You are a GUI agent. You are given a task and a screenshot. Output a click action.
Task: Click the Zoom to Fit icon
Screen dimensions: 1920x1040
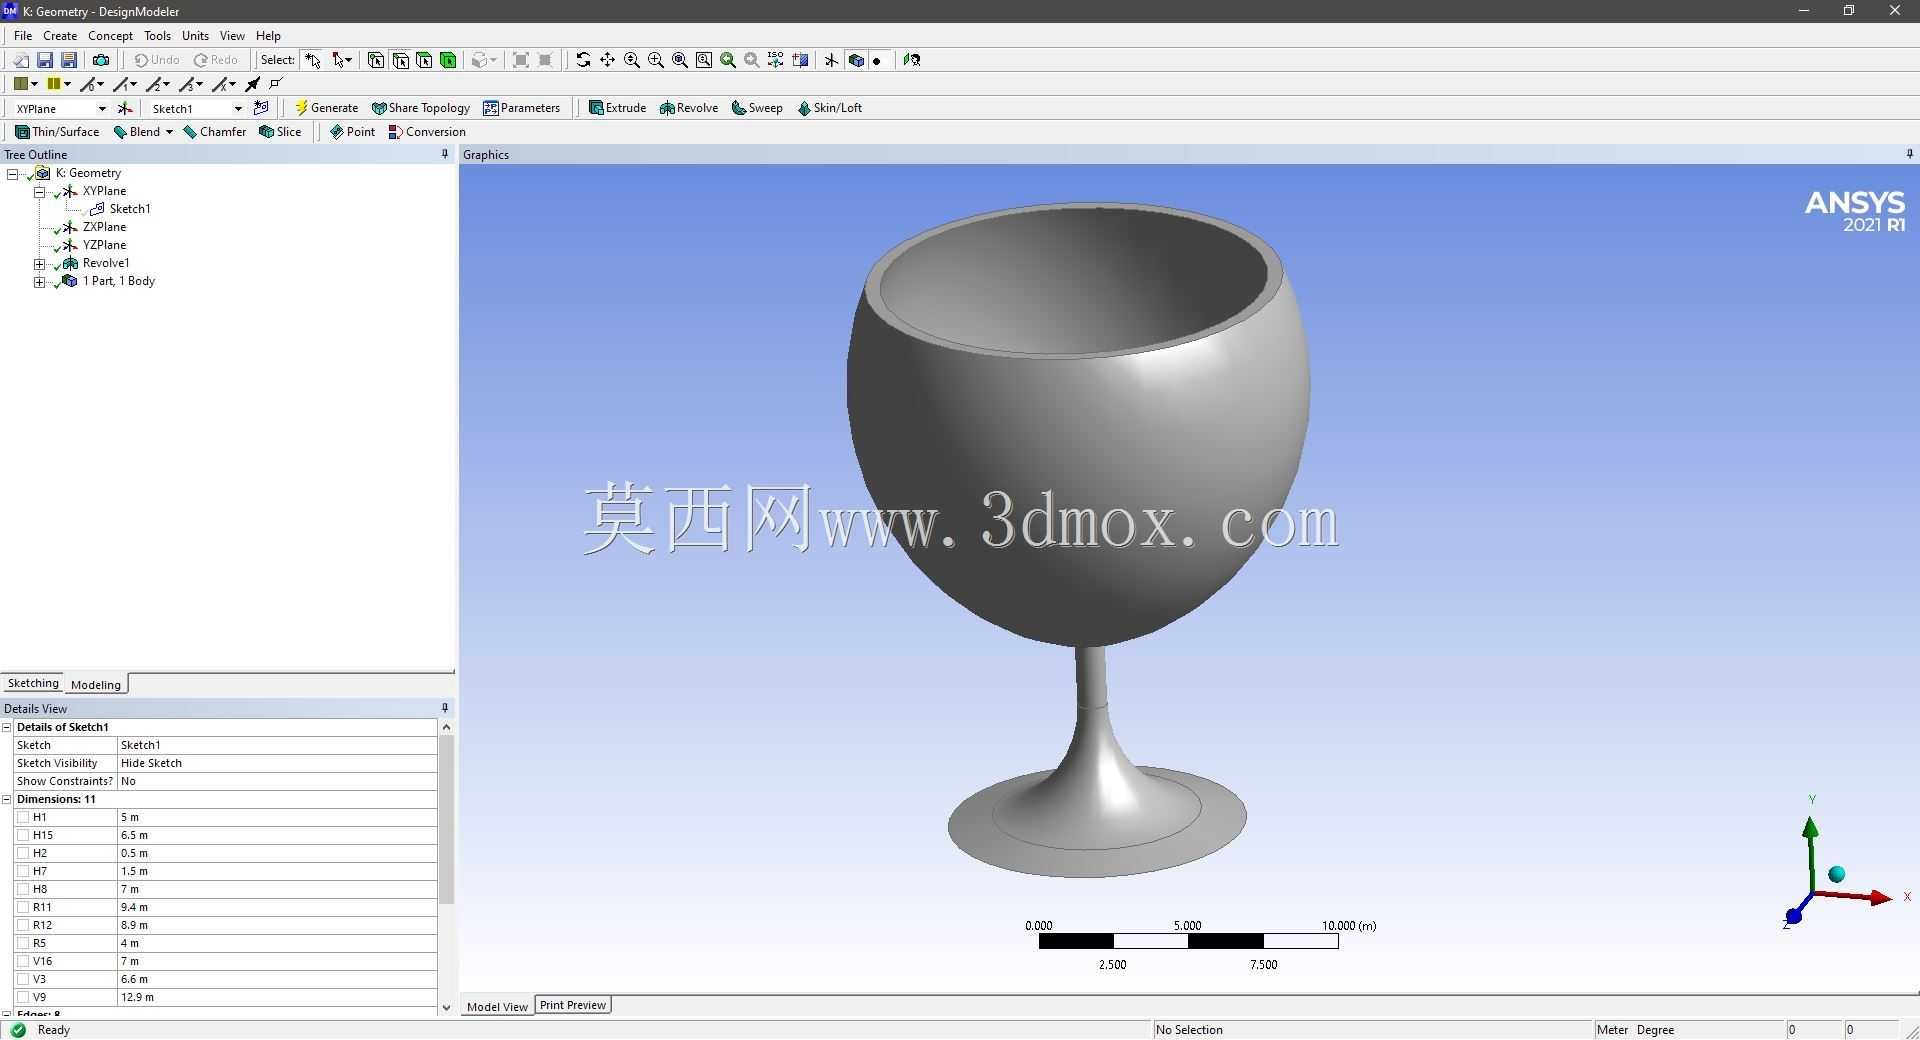pos(680,60)
